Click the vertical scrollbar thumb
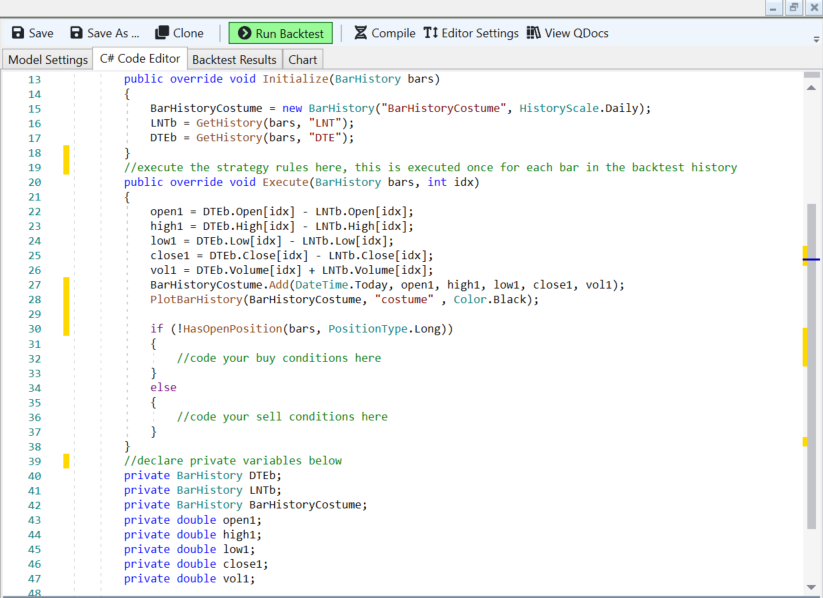 click(x=811, y=365)
